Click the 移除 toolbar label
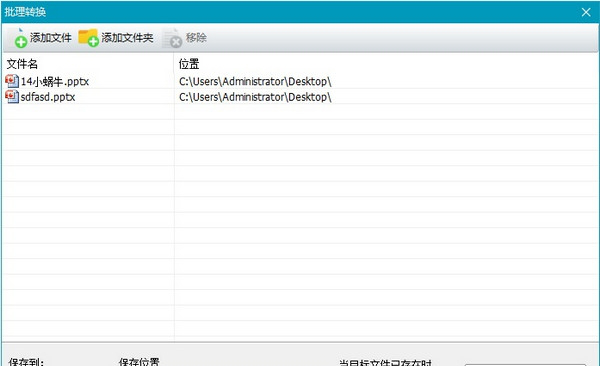600x380 pixels. 196,38
